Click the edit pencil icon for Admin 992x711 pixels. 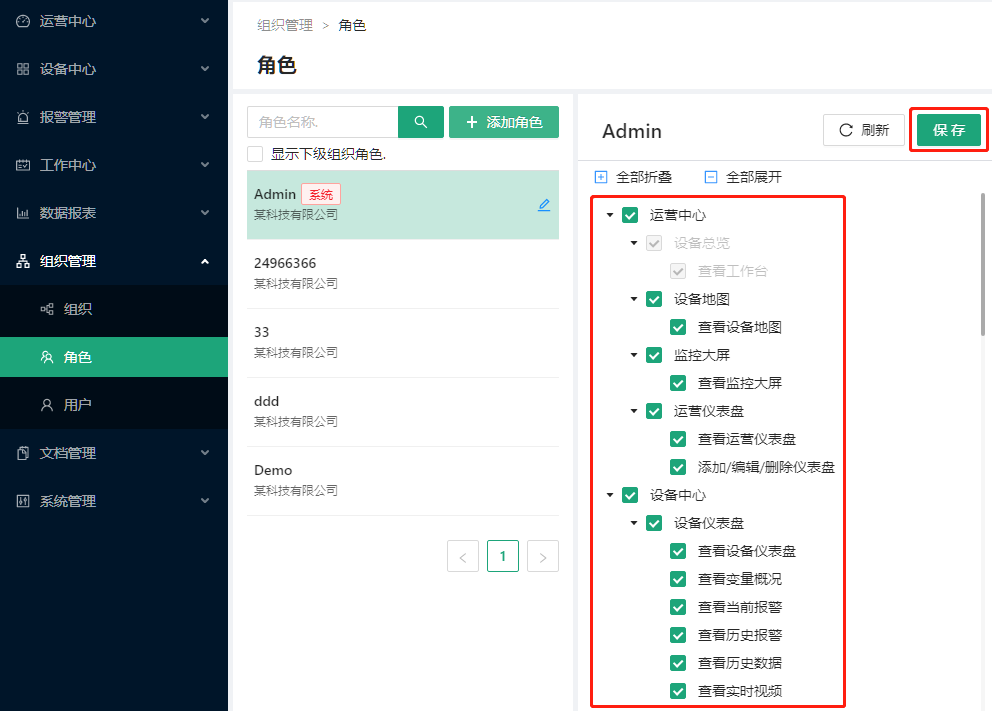point(544,205)
